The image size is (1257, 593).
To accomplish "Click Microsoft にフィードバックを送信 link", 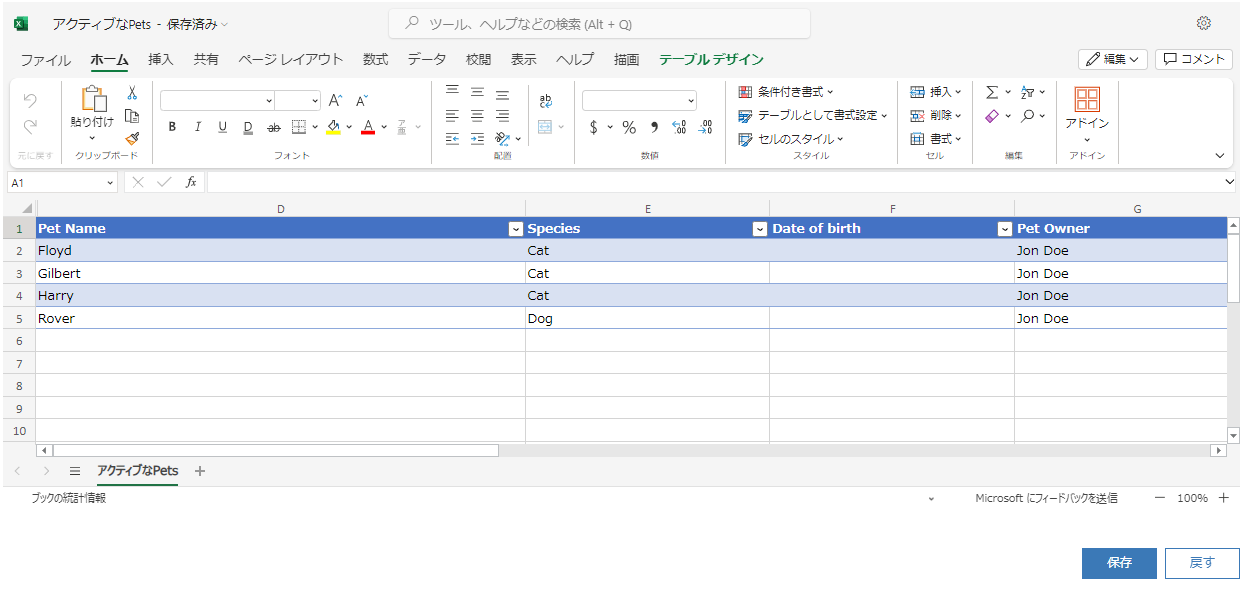I will (1046, 498).
